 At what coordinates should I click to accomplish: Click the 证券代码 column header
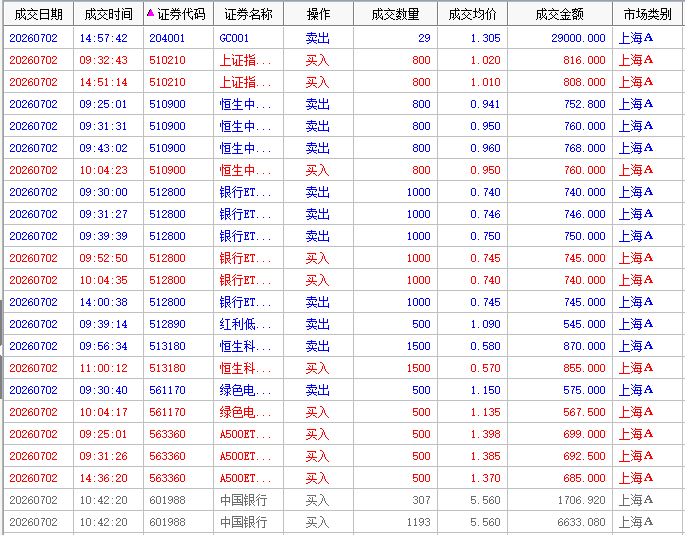point(181,14)
